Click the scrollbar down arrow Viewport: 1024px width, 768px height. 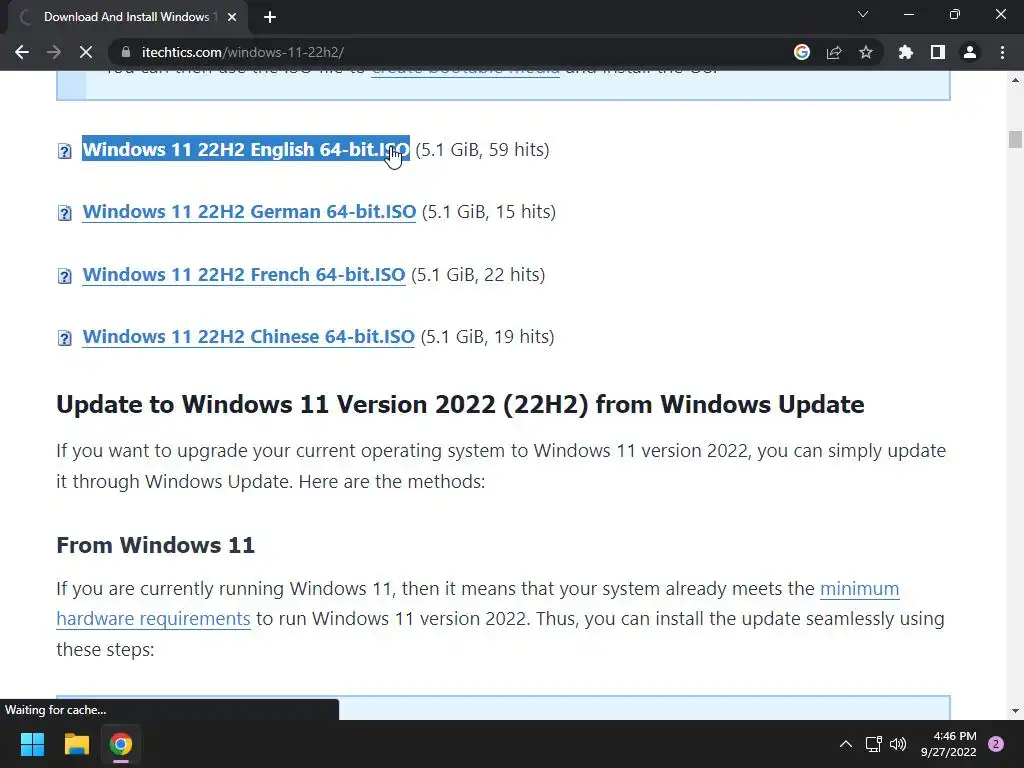1015,711
